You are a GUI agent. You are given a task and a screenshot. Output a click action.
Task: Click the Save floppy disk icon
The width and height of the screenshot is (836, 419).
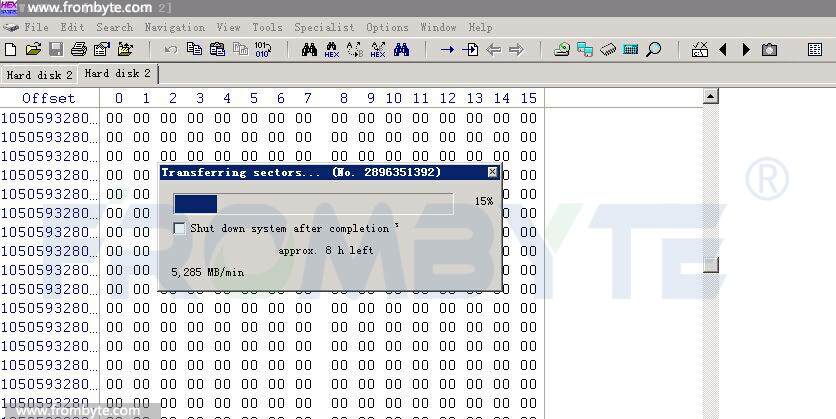[56, 50]
